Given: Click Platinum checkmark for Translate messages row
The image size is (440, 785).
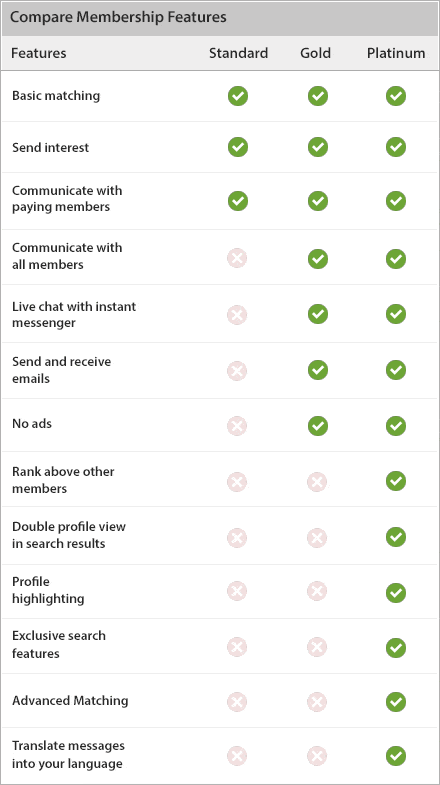Looking at the screenshot, I should coord(396,756).
